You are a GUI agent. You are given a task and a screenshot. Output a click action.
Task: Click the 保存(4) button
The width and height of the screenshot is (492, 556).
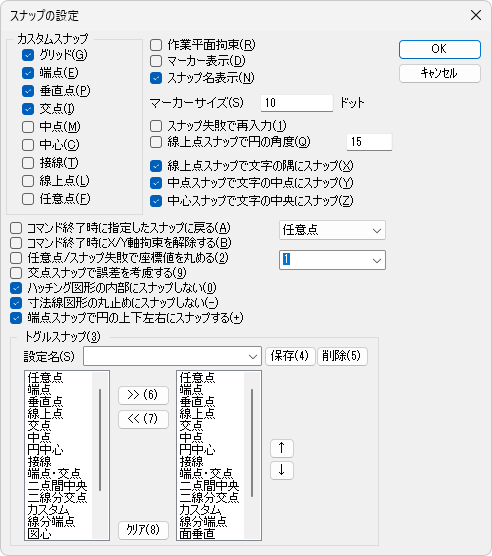[290, 356]
